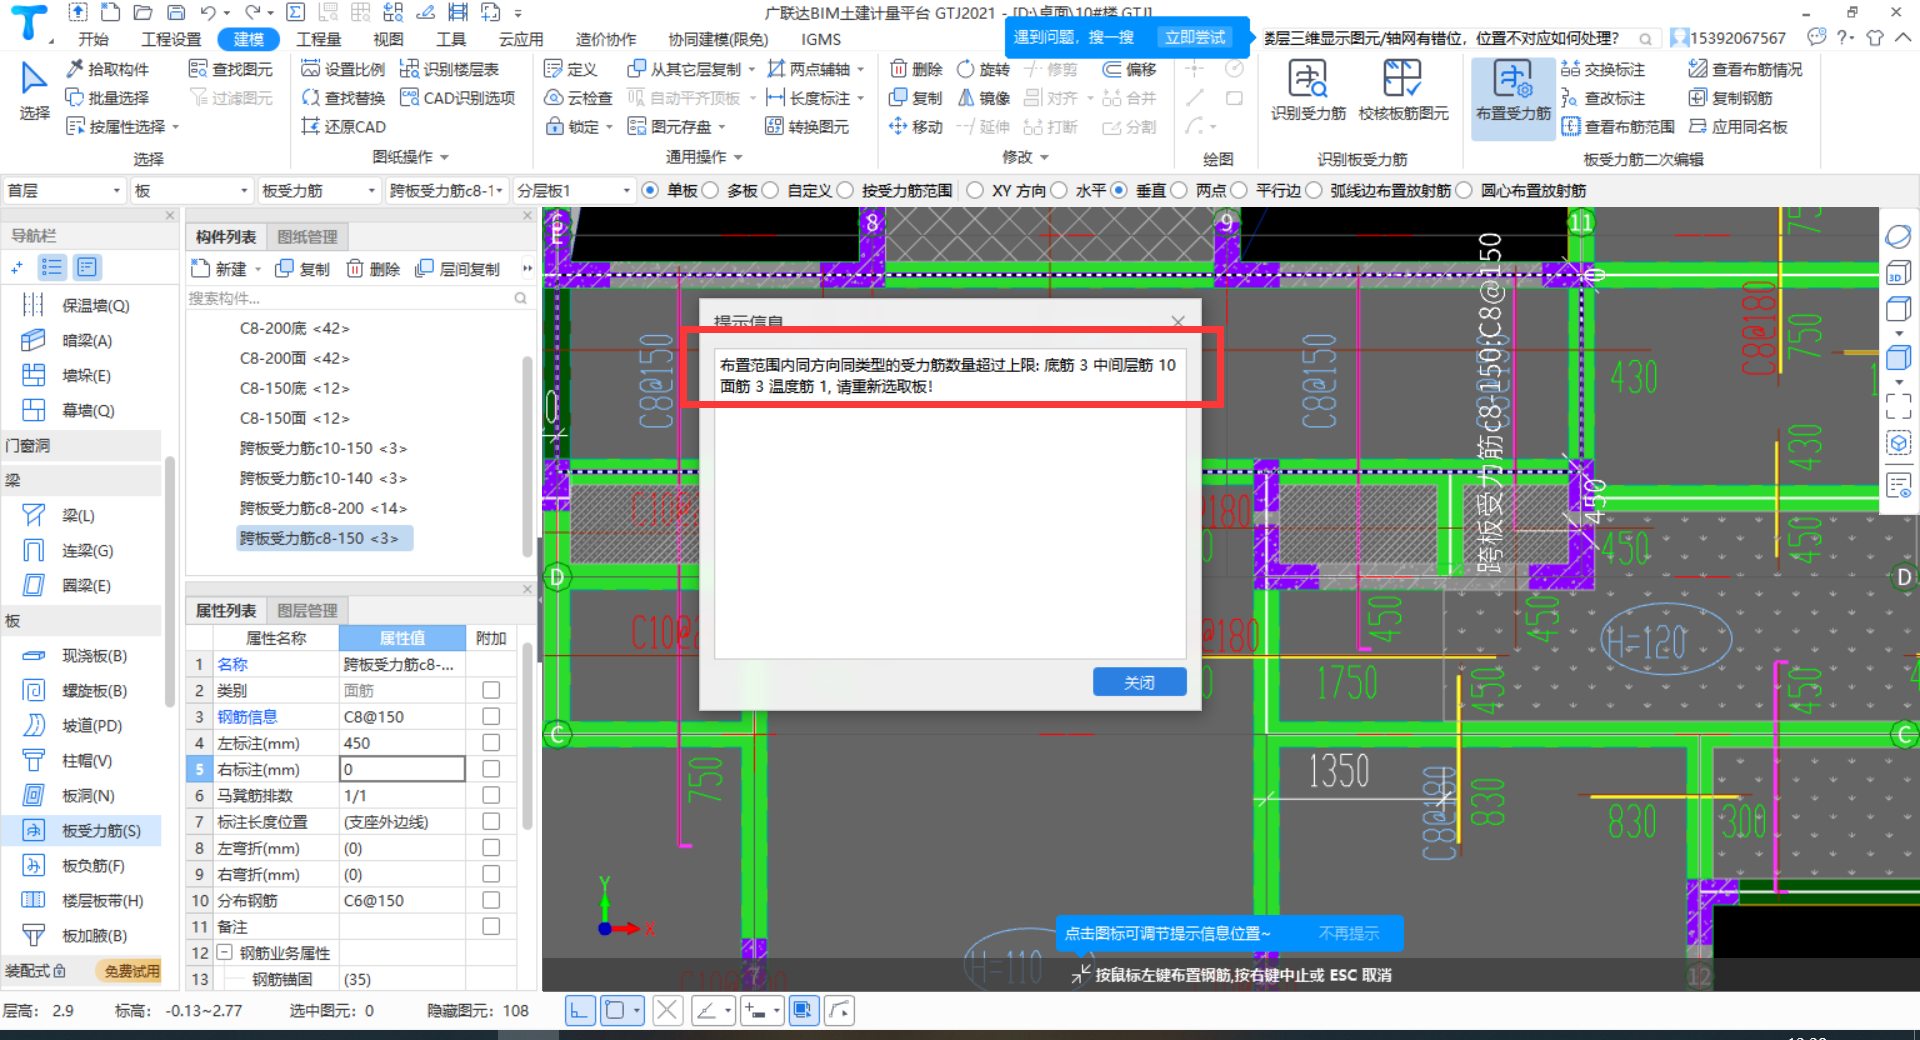Expand the 图纸操作 group arrow
Image resolution: width=1920 pixels, height=1040 pixels.
pyautogui.click(x=444, y=157)
